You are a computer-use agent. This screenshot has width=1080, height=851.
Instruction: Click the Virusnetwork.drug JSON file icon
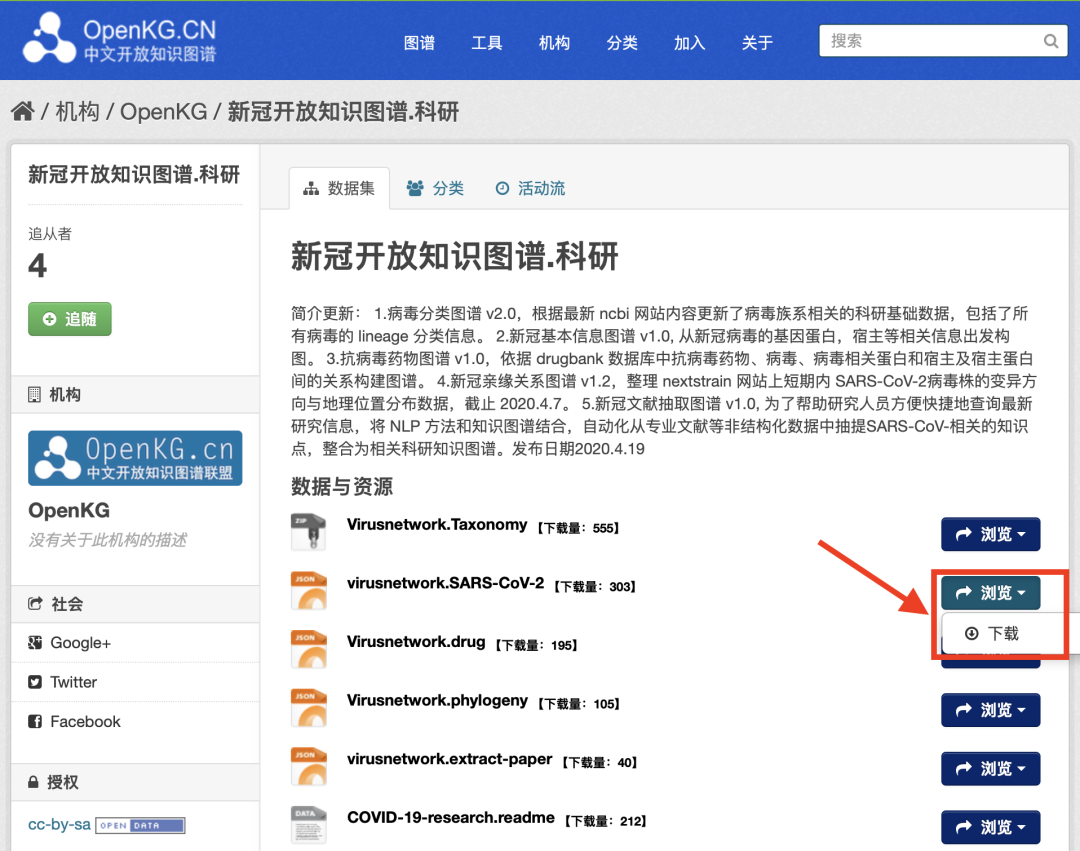pyautogui.click(x=308, y=649)
